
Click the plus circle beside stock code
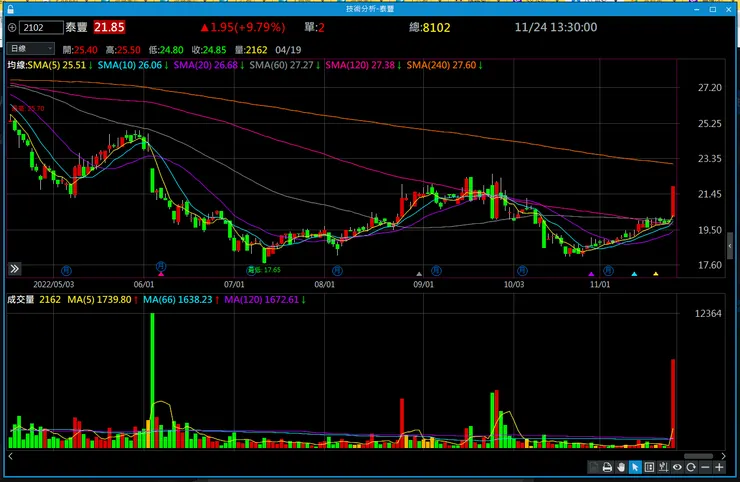coord(12,27)
